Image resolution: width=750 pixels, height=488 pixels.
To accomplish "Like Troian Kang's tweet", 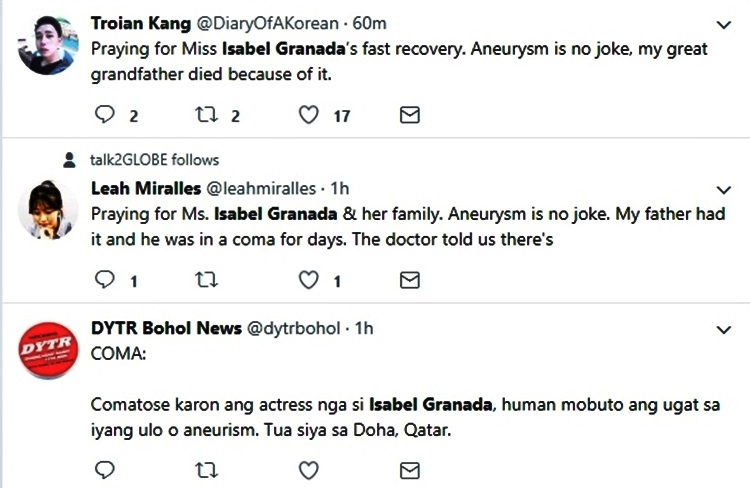I will (310, 115).
